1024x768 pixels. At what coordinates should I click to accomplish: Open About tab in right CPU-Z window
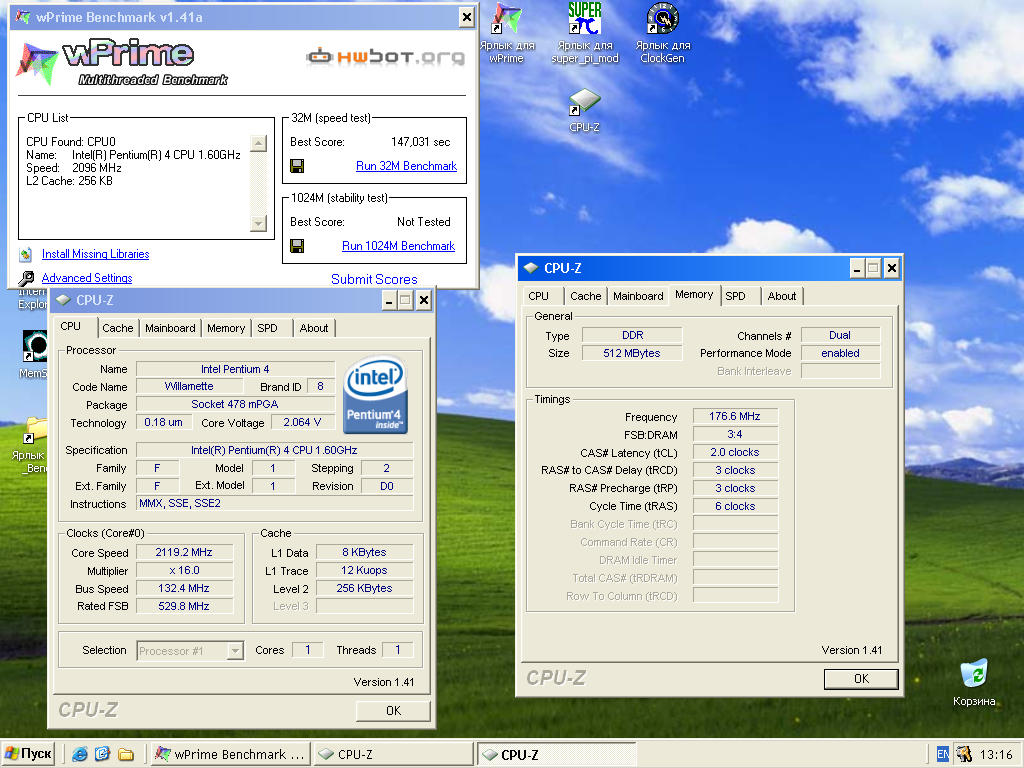point(782,296)
